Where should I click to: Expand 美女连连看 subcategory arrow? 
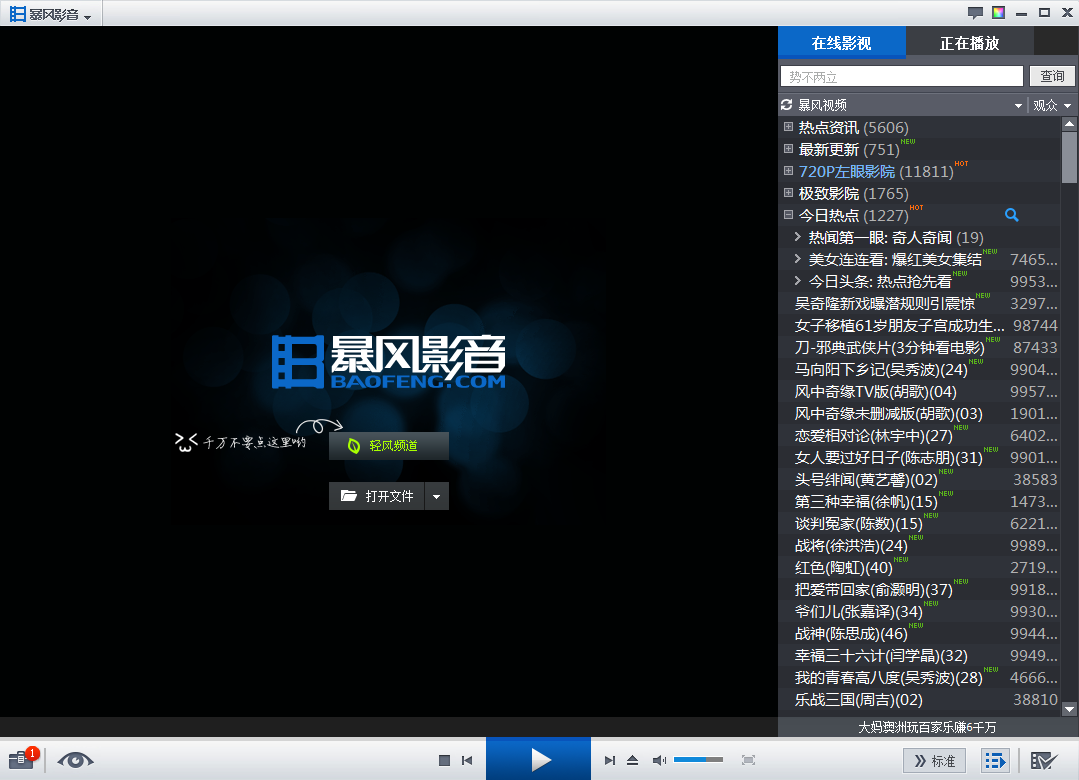[x=798, y=259]
